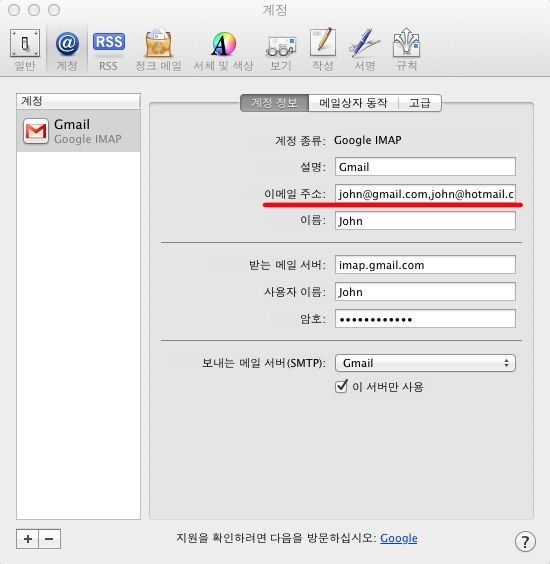
Task: Close the 계정 preferences window
Action: (x=14, y=10)
